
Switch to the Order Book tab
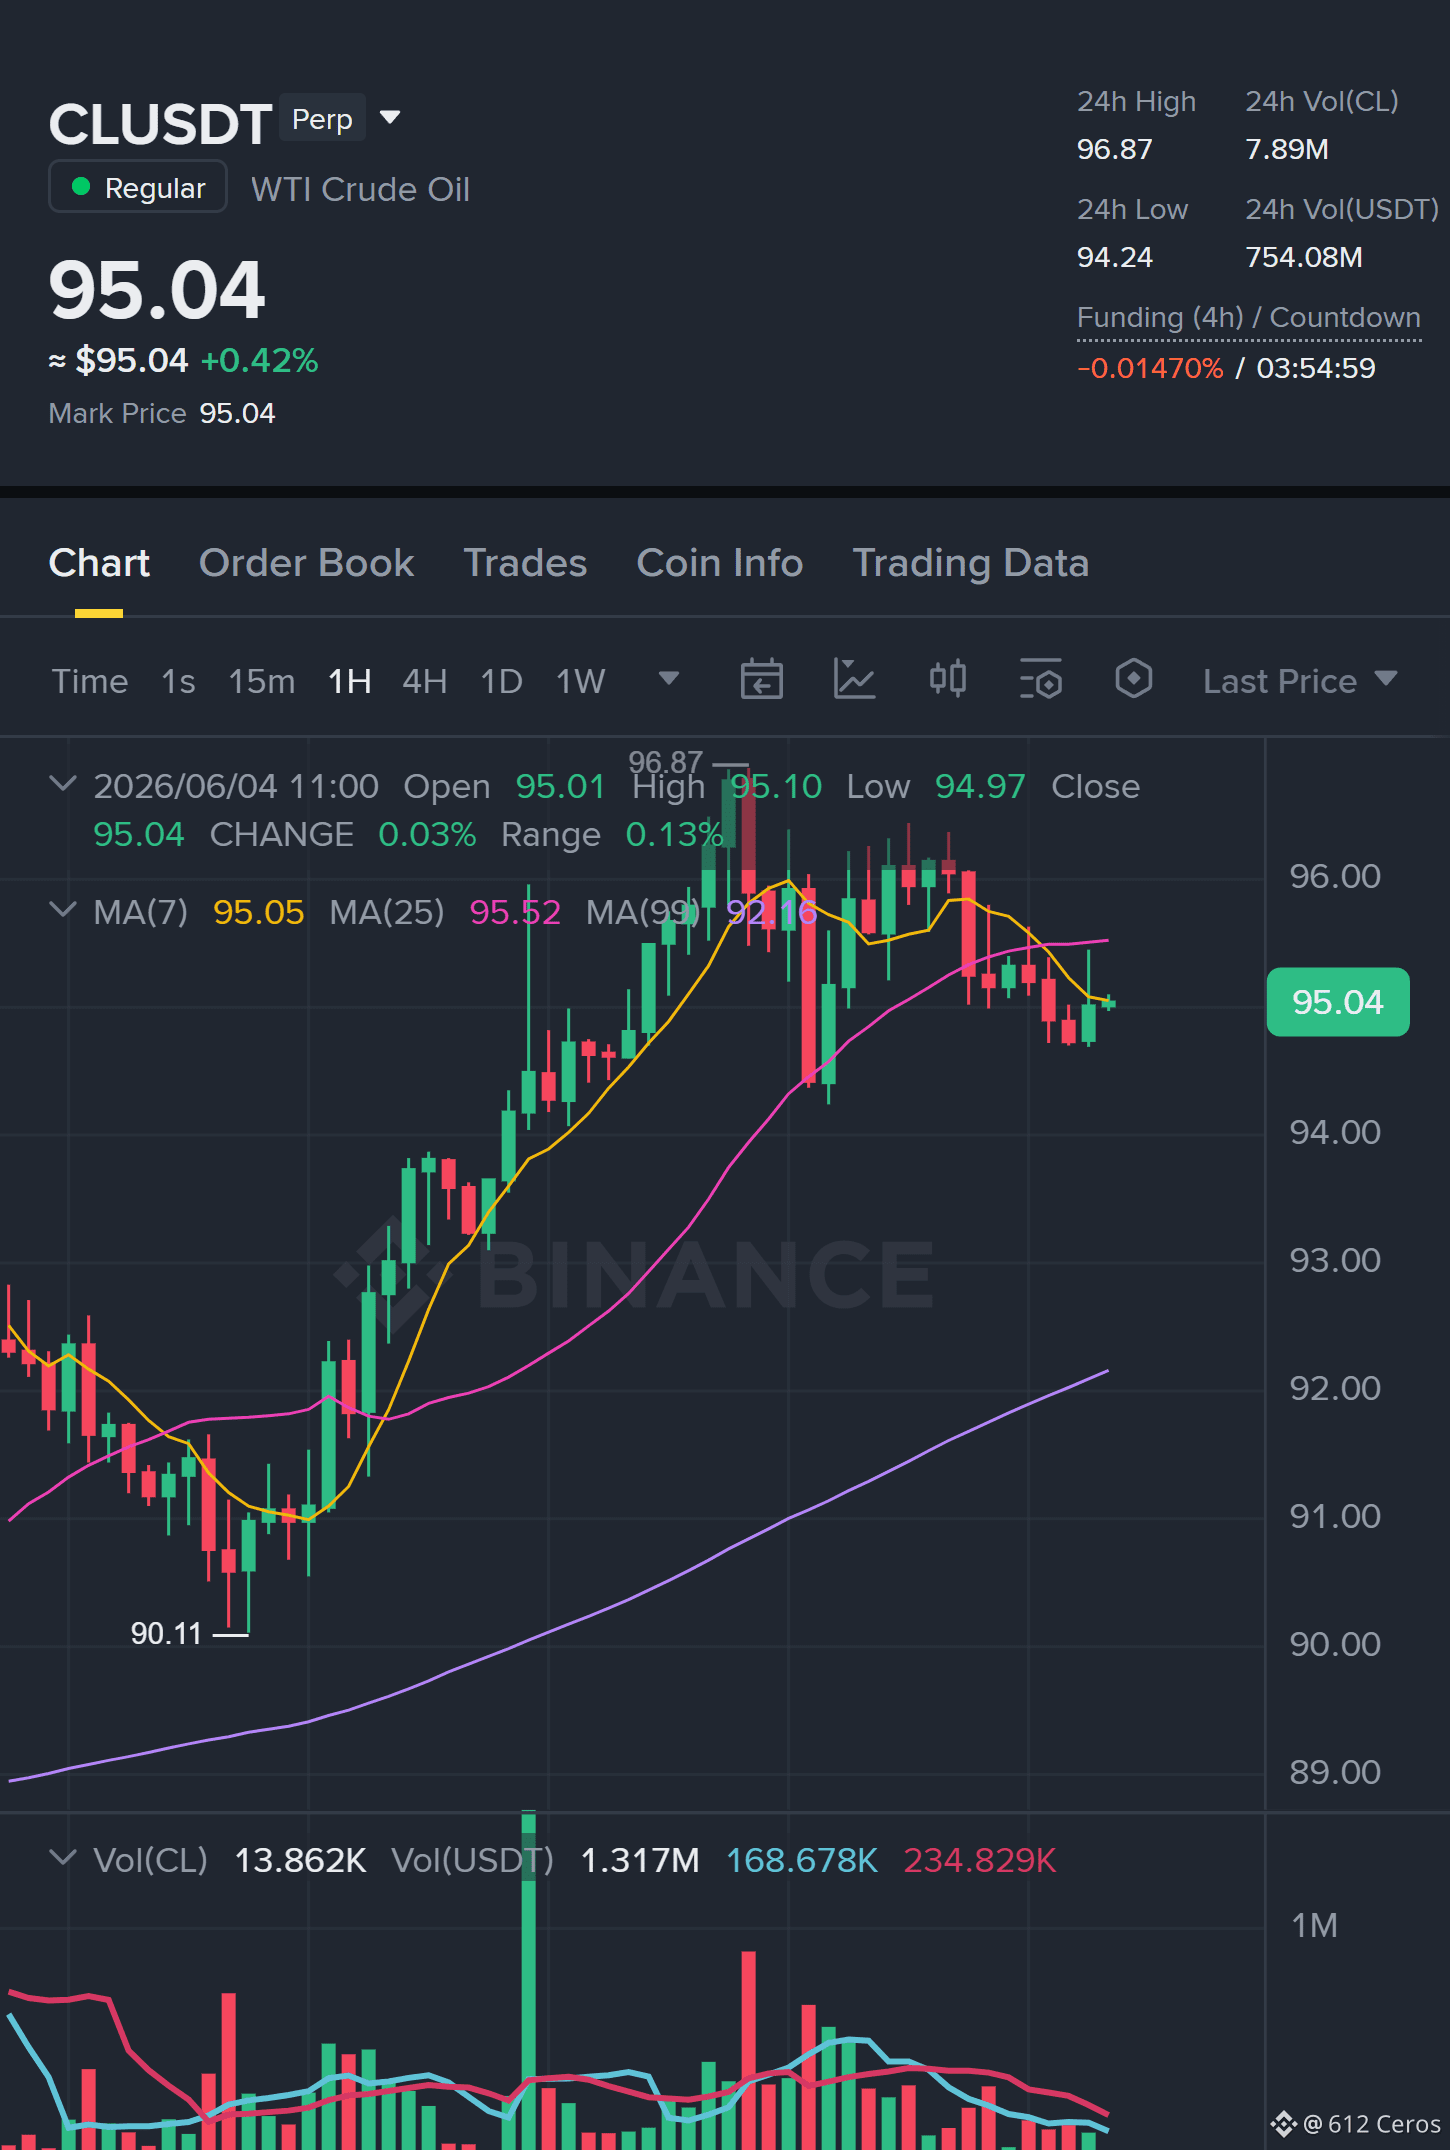point(306,563)
